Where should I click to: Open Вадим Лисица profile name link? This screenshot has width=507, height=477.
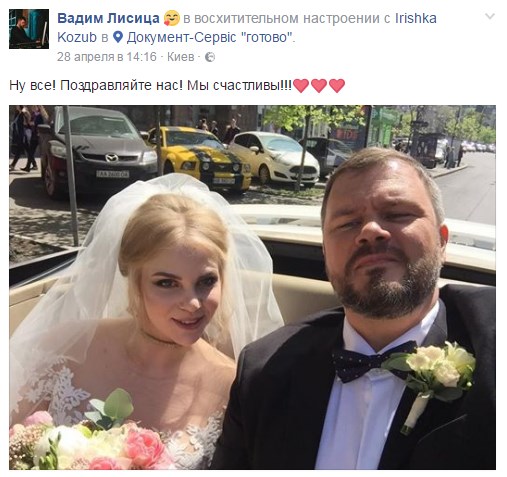point(108,18)
